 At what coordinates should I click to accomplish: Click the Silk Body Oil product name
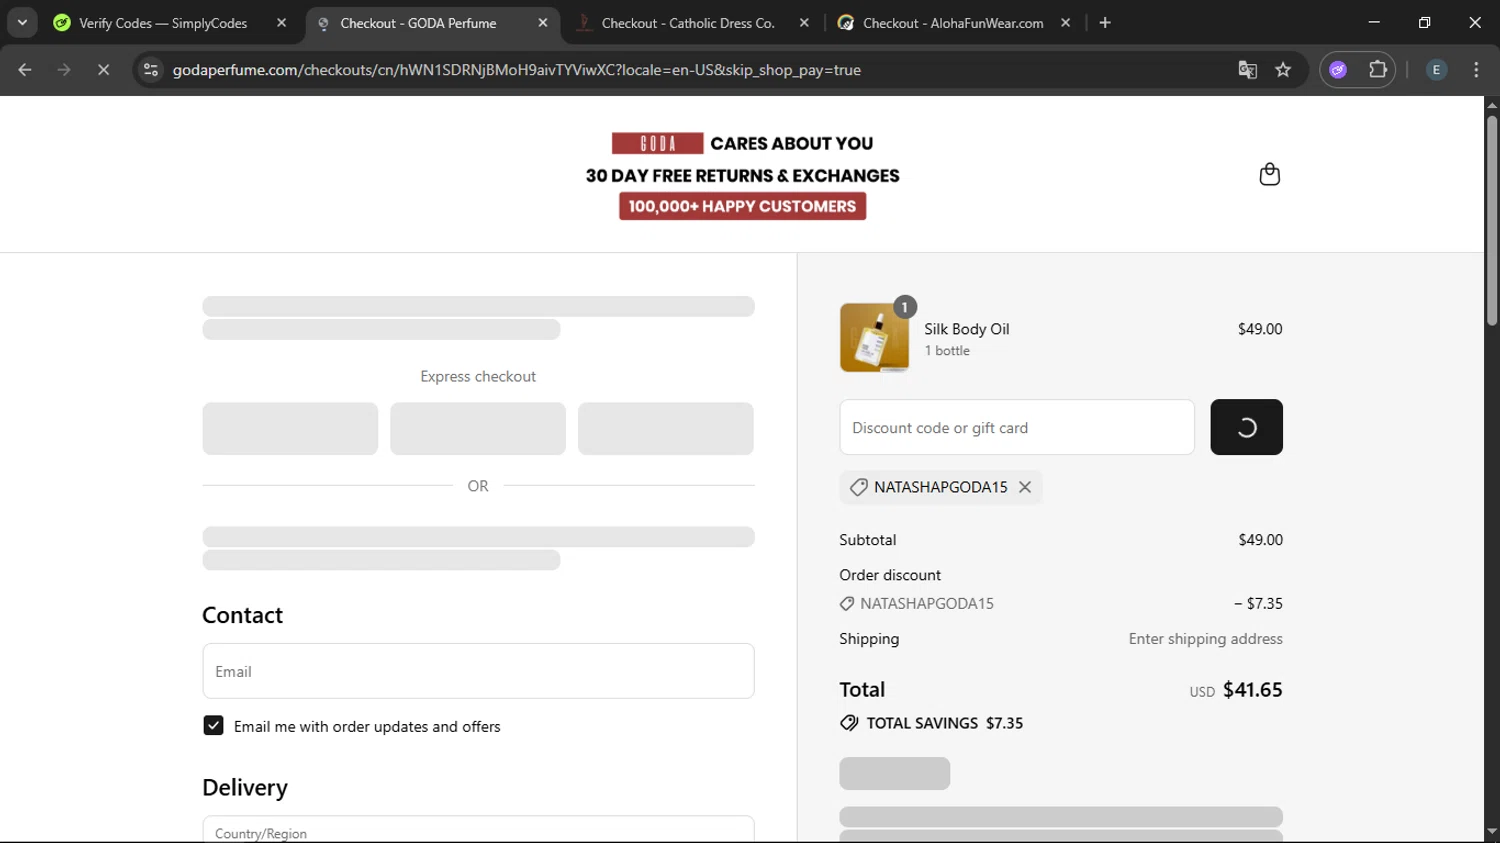pos(966,329)
